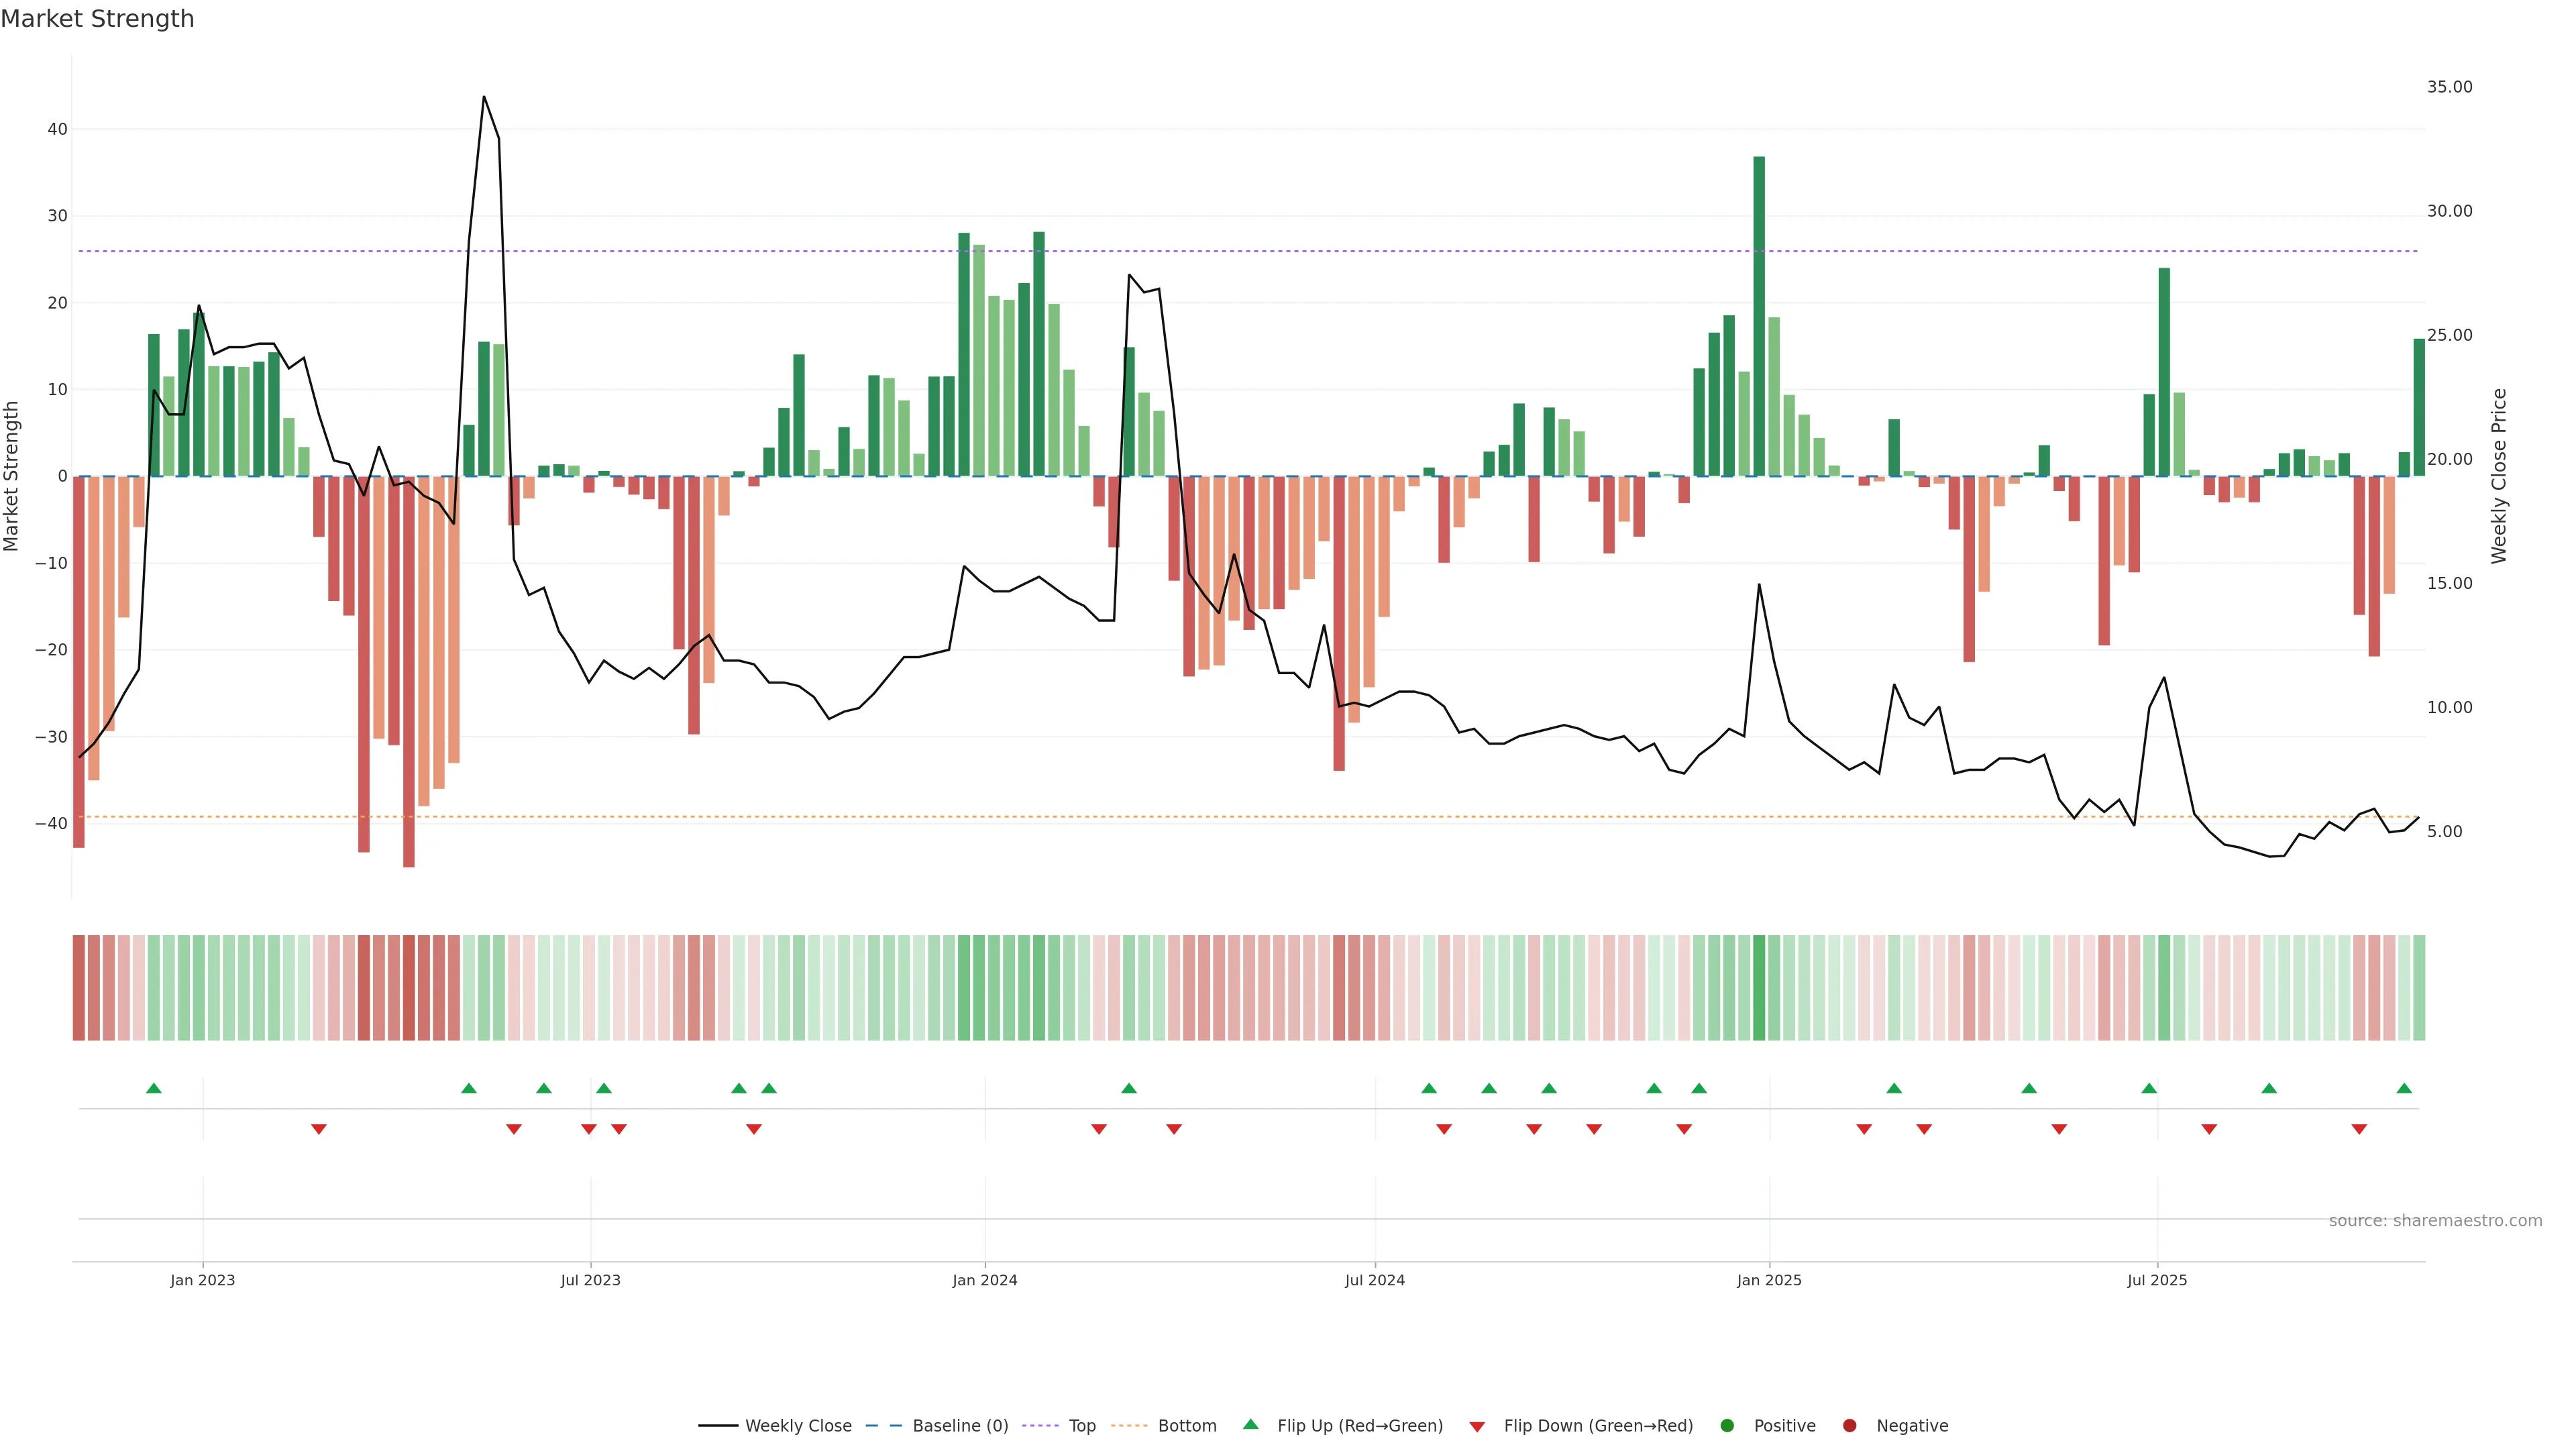The width and height of the screenshot is (2576, 1449).
Task: Click Flip Down red triangle legend icon
Action: (x=1477, y=1427)
